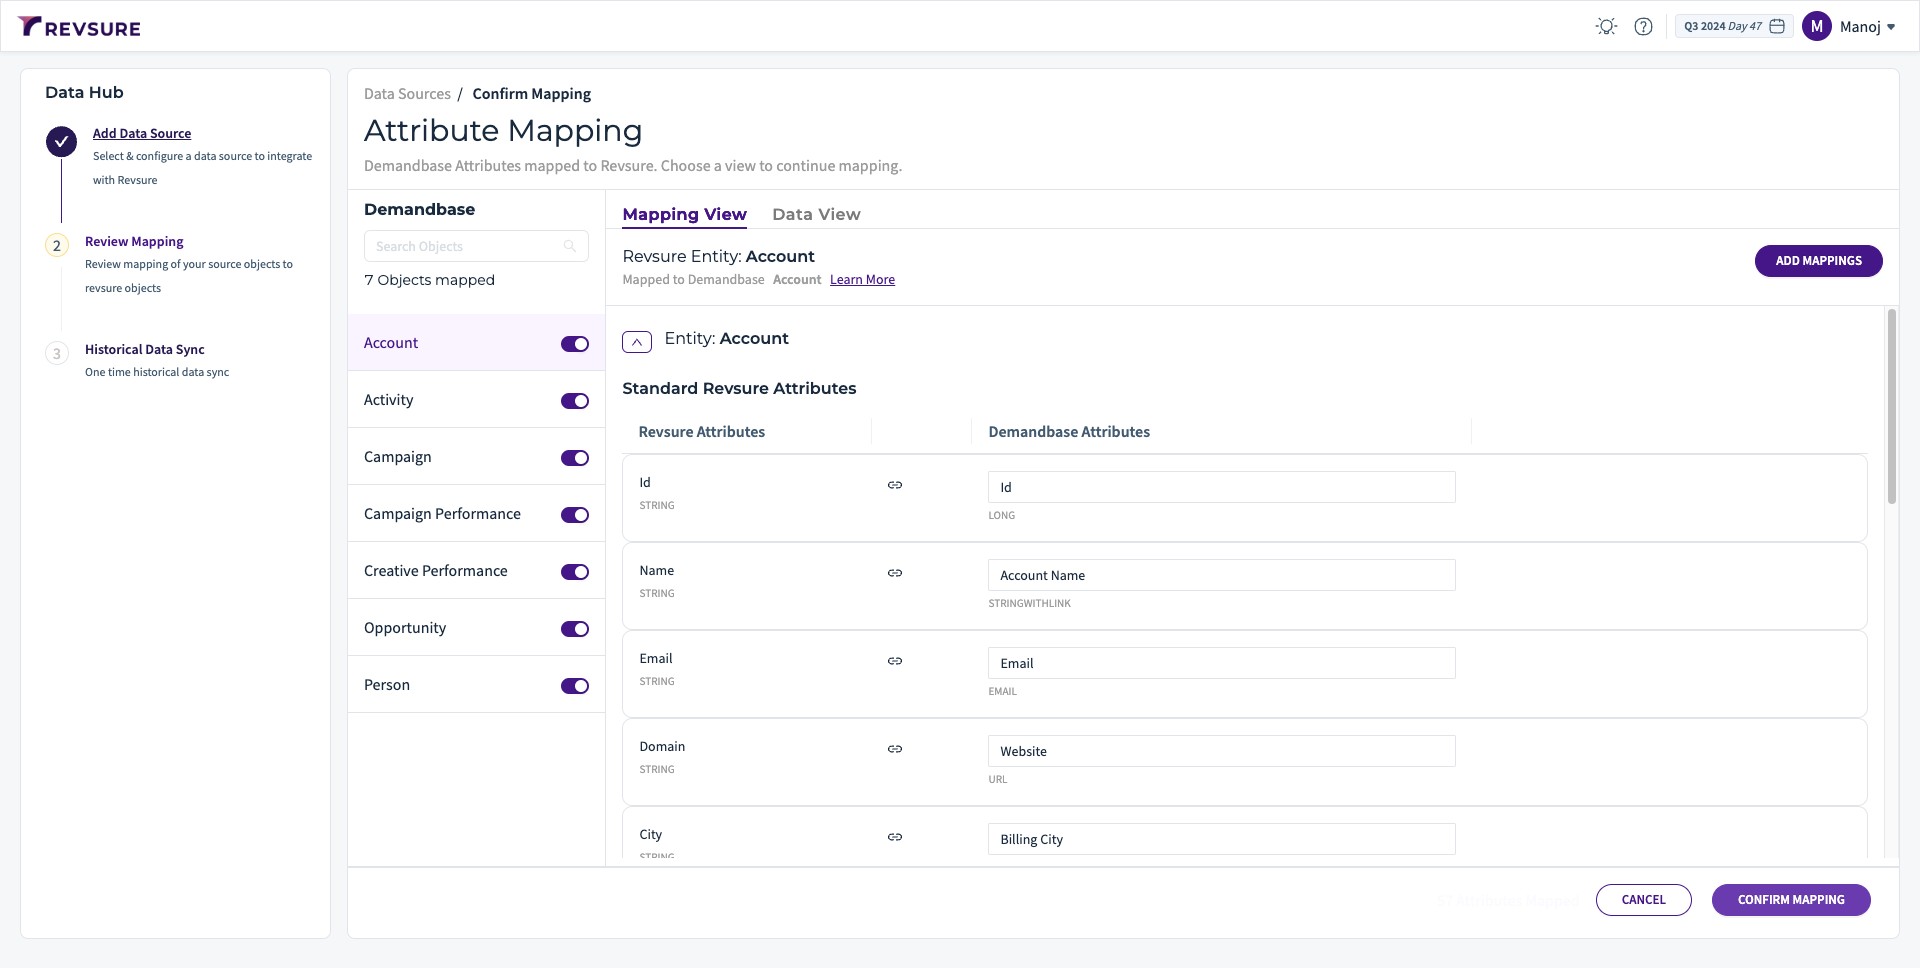
Task: Click the Revsure Attributes column header
Action: tap(702, 432)
